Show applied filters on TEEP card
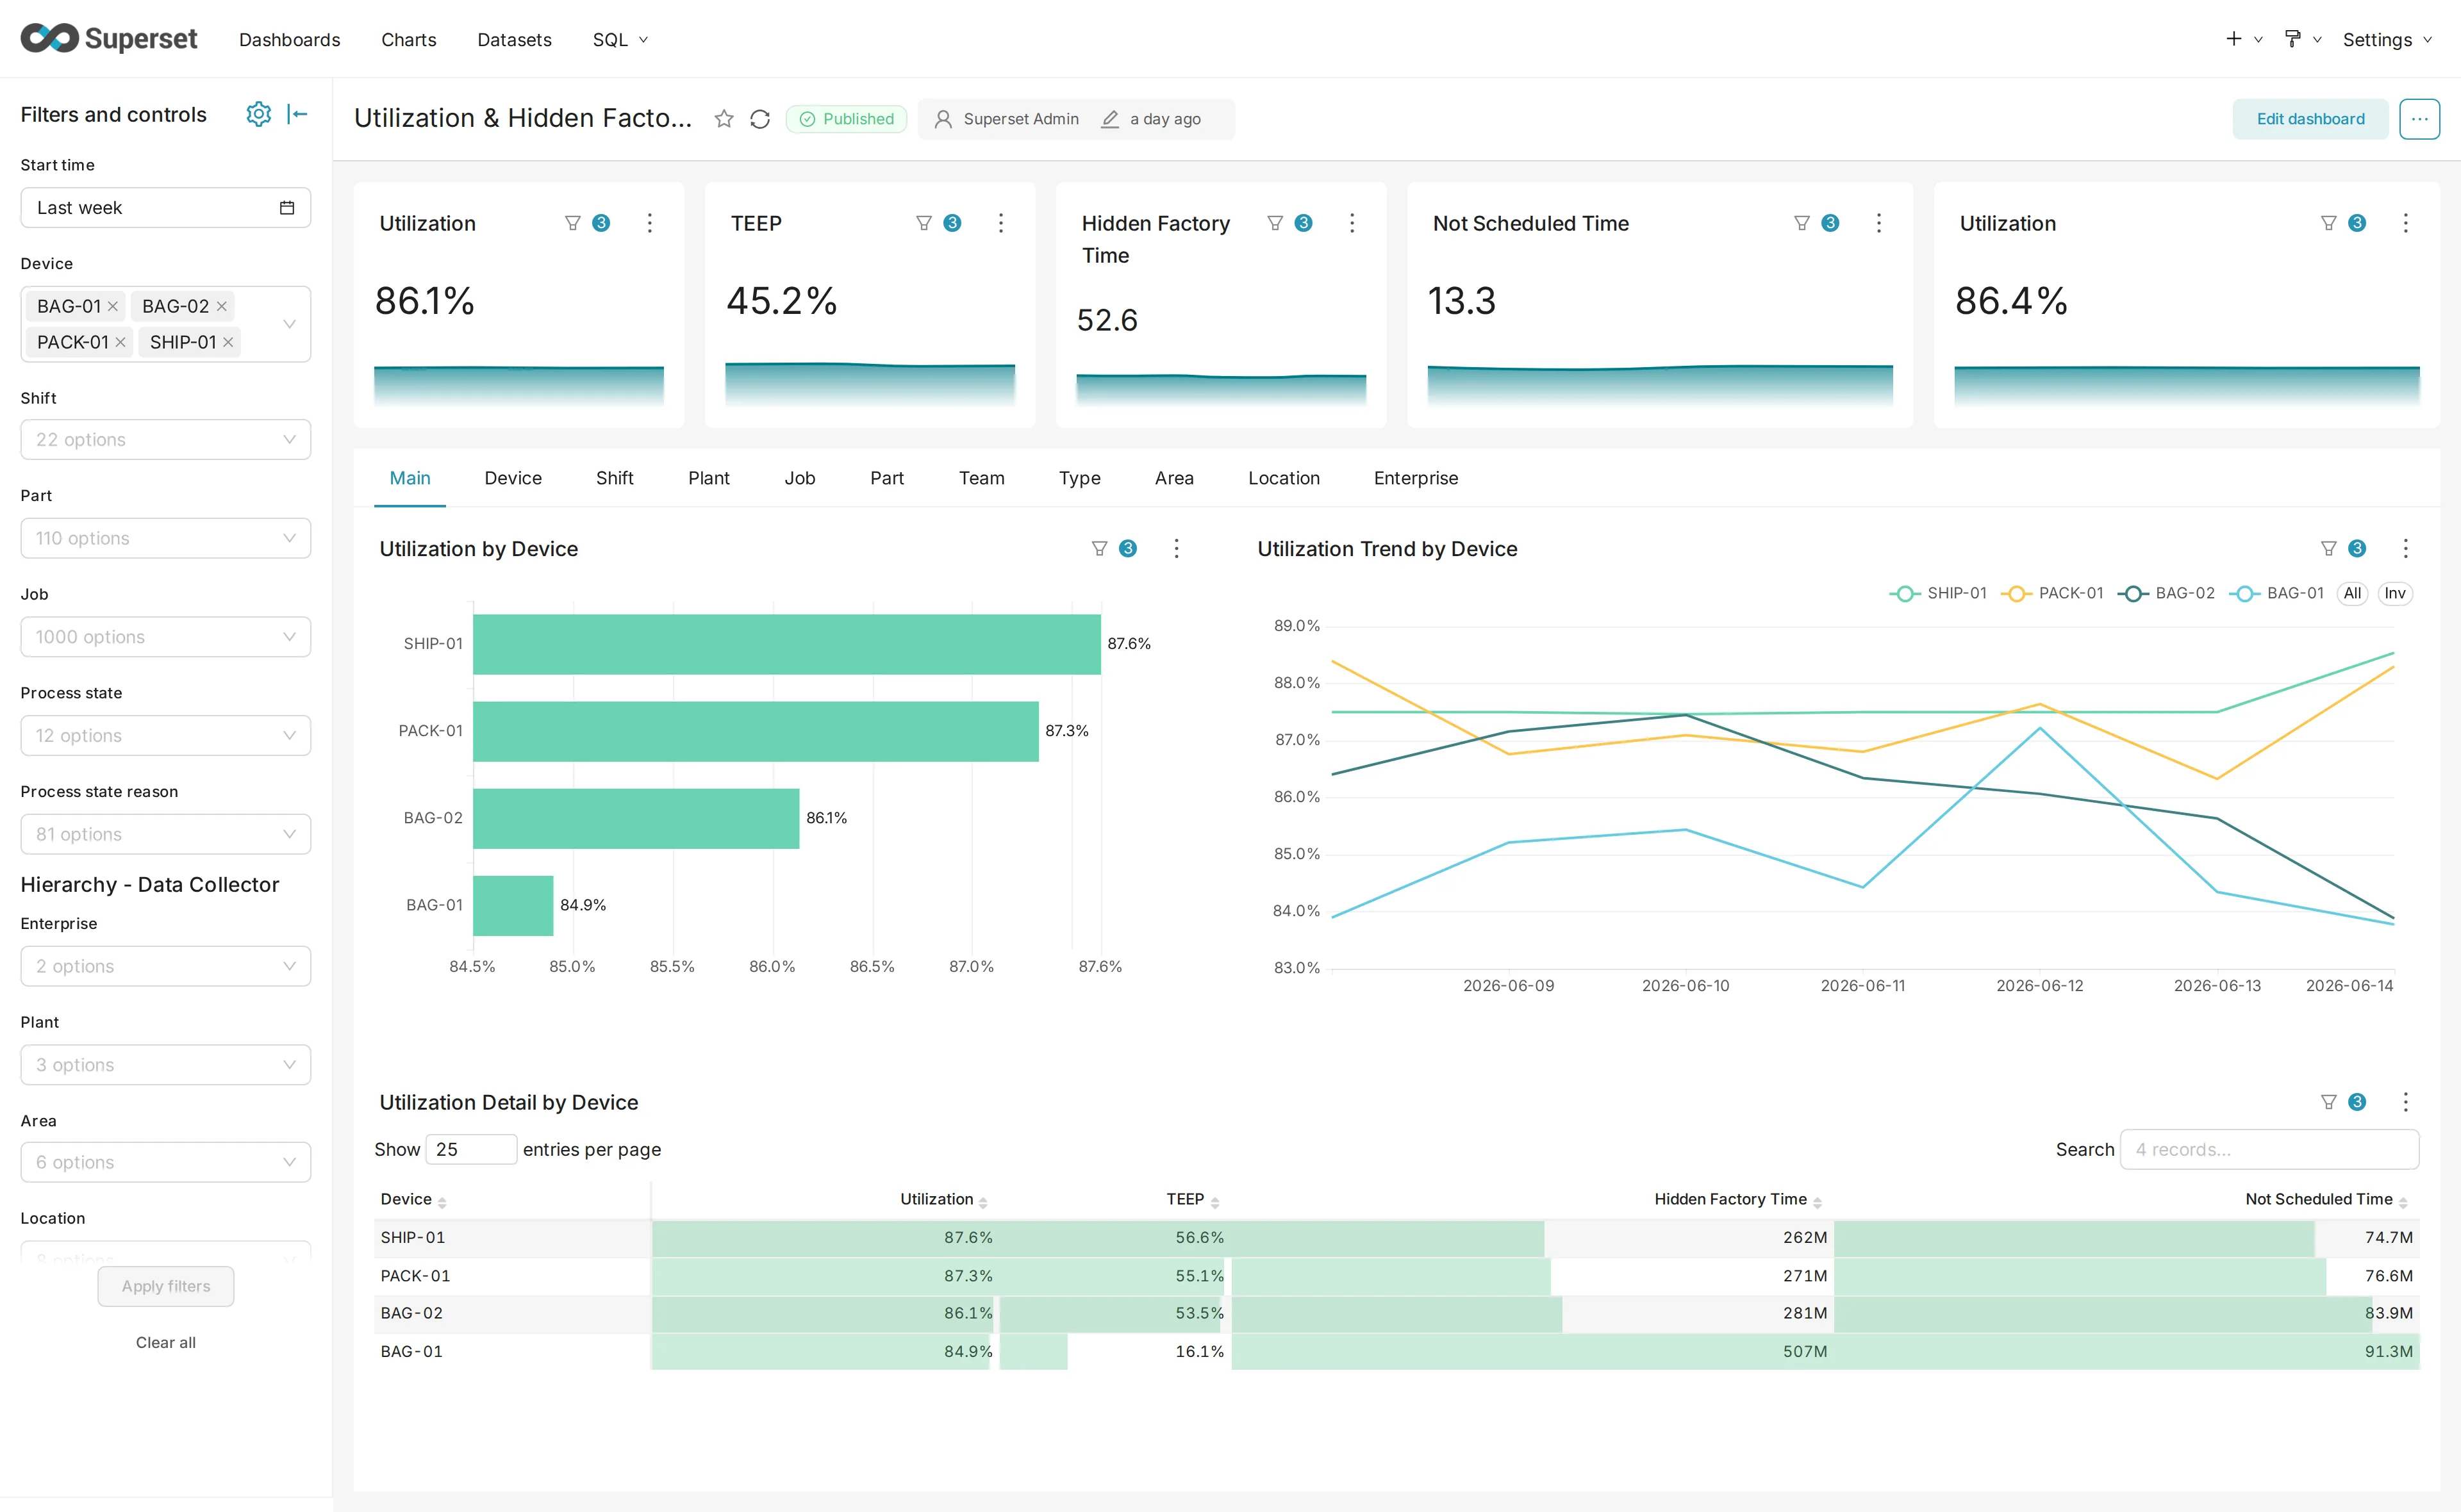This screenshot has width=2461, height=1512. coord(938,223)
